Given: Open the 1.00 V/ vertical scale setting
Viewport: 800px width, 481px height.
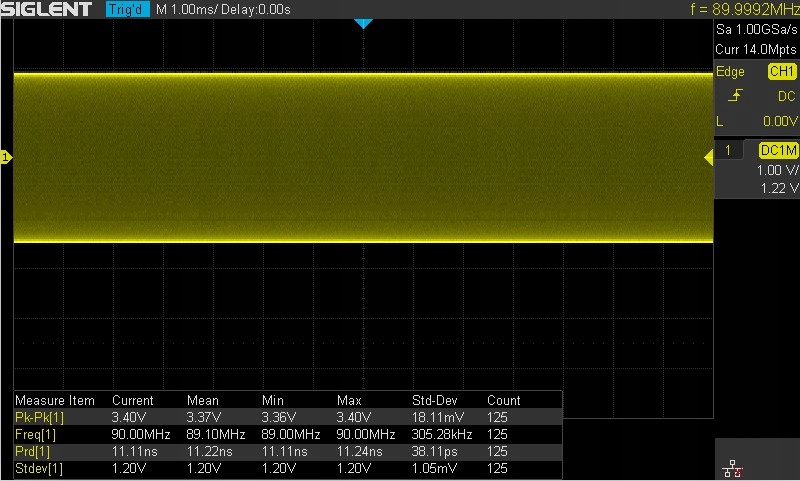Looking at the screenshot, I should [x=777, y=170].
